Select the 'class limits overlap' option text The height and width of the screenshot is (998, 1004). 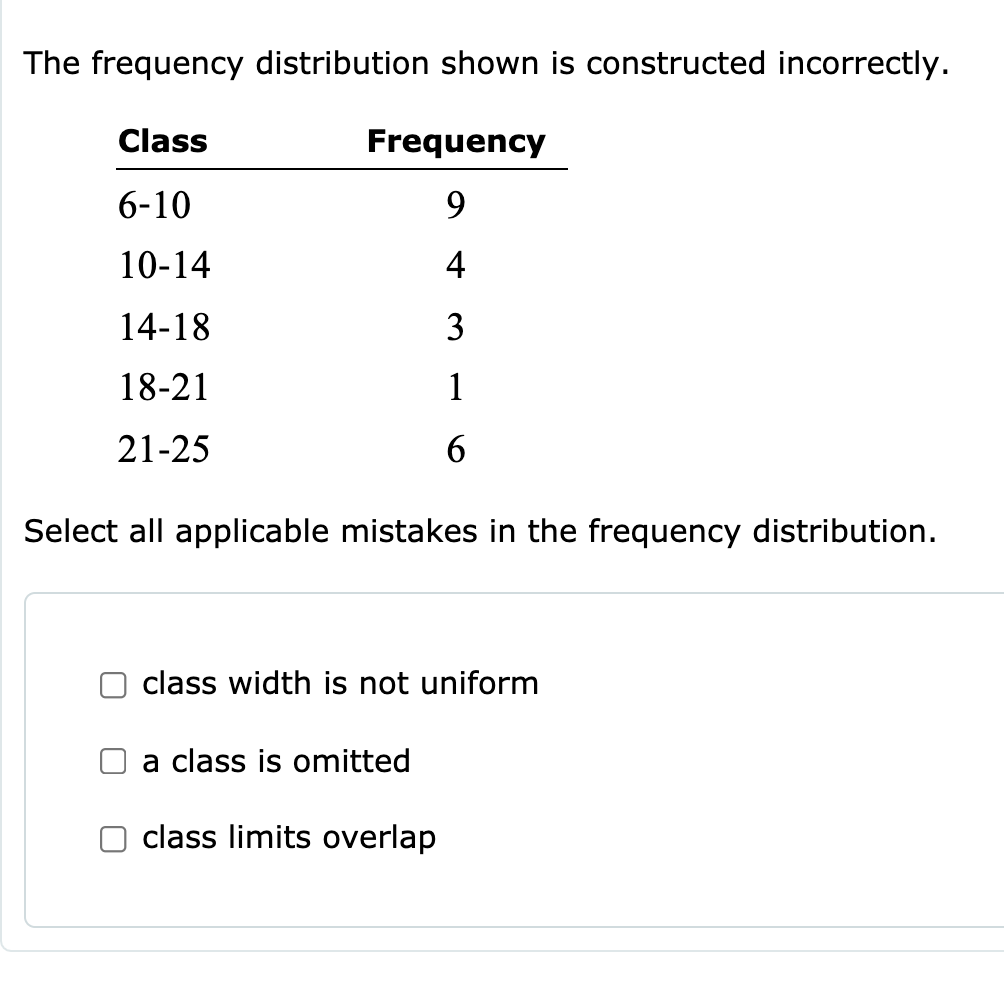point(288,838)
